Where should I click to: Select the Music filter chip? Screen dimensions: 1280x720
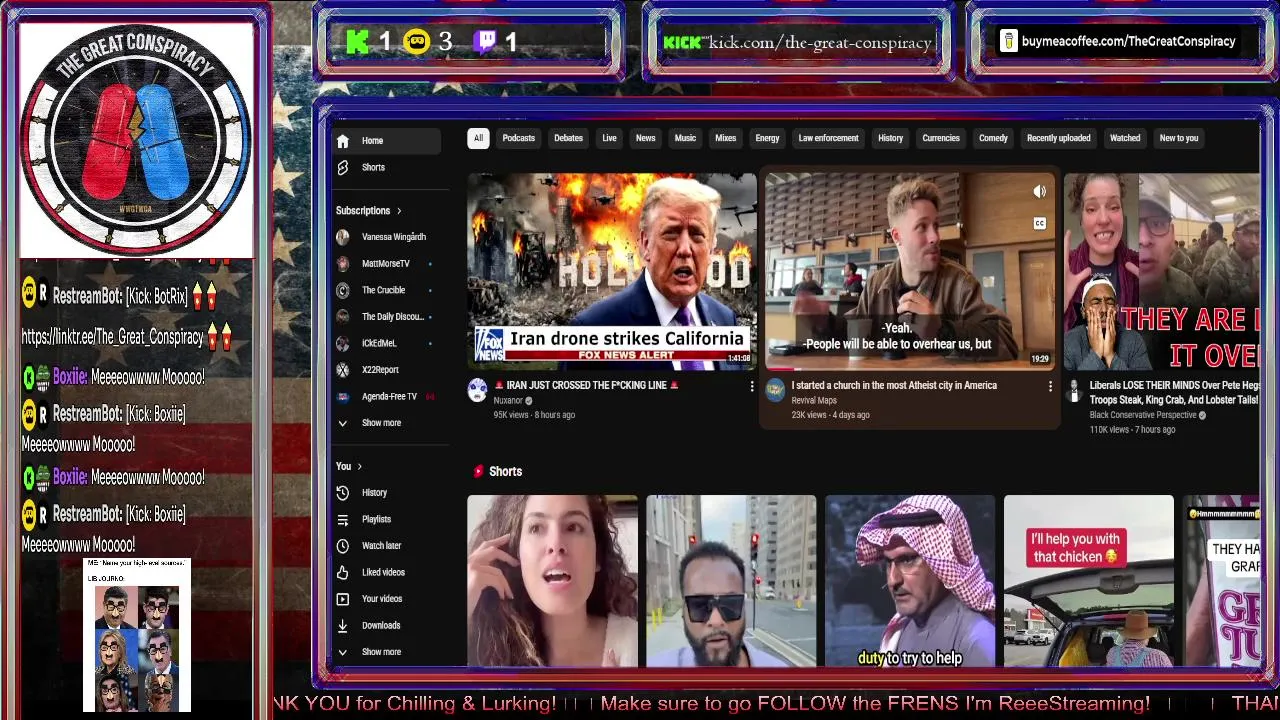pyautogui.click(x=685, y=138)
